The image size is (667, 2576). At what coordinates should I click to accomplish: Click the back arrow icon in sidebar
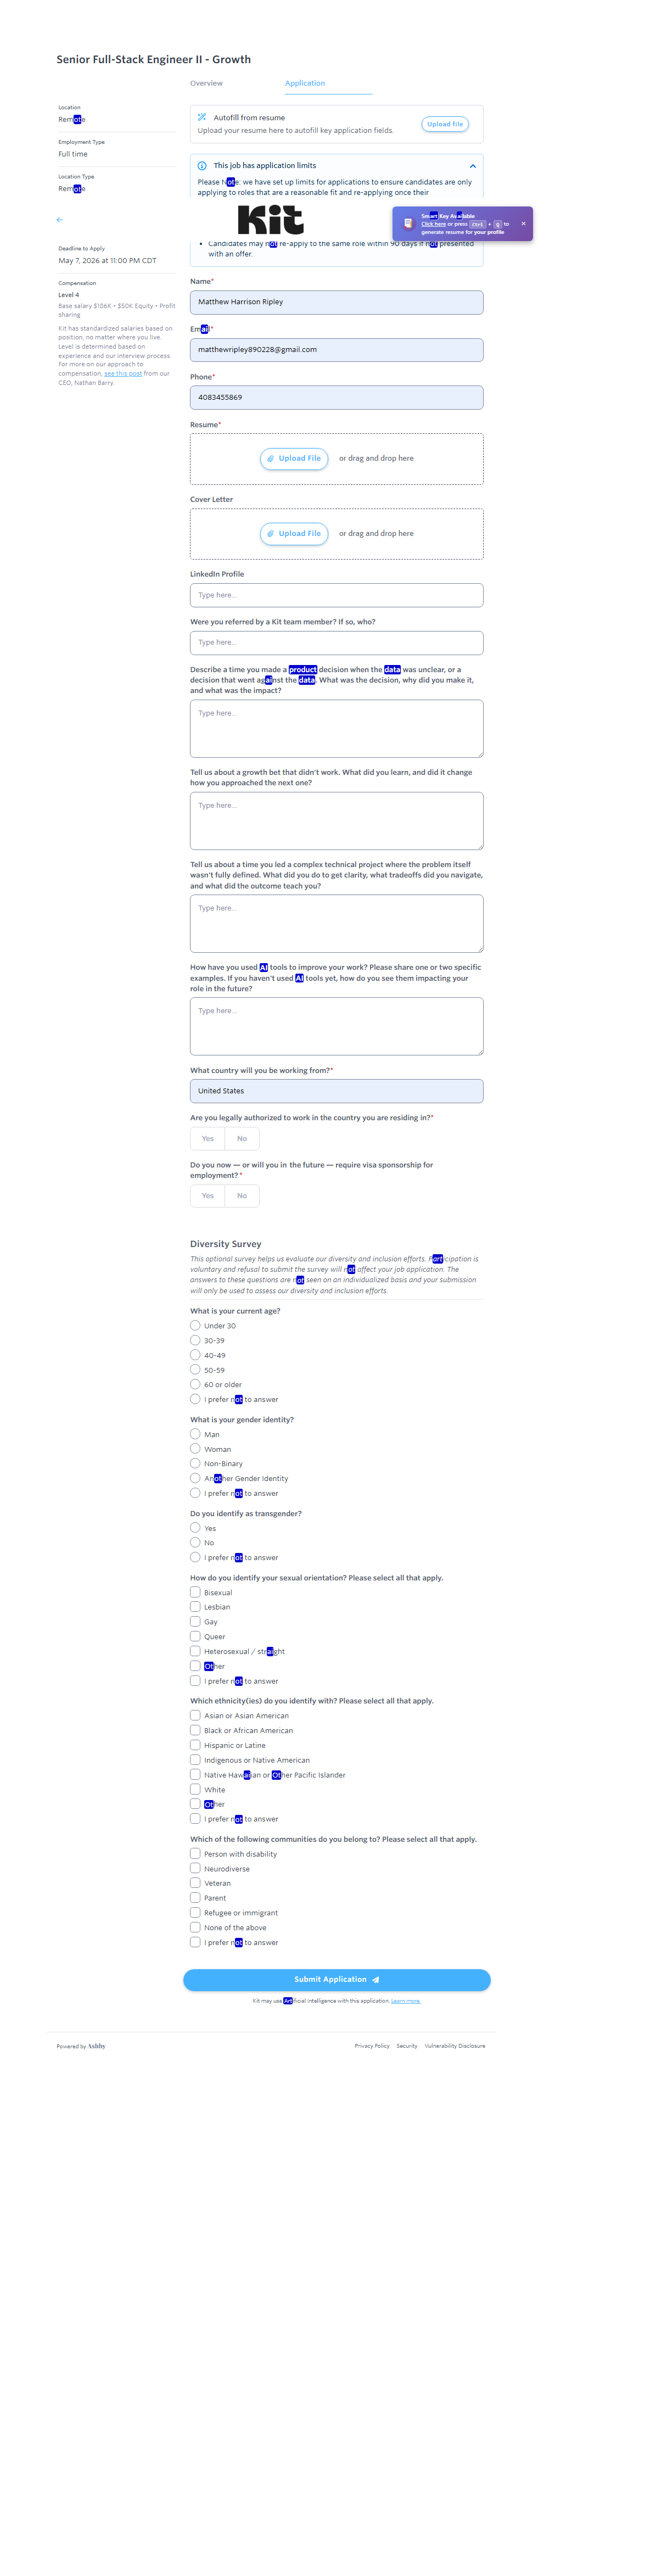point(59,219)
